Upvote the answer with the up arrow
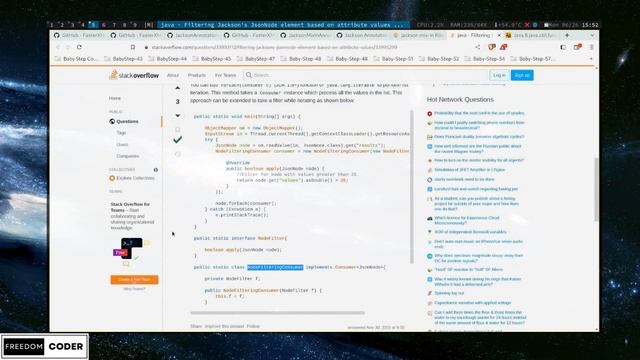Screen dimensions: 640x360 pyautogui.click(x=178, y=88)
